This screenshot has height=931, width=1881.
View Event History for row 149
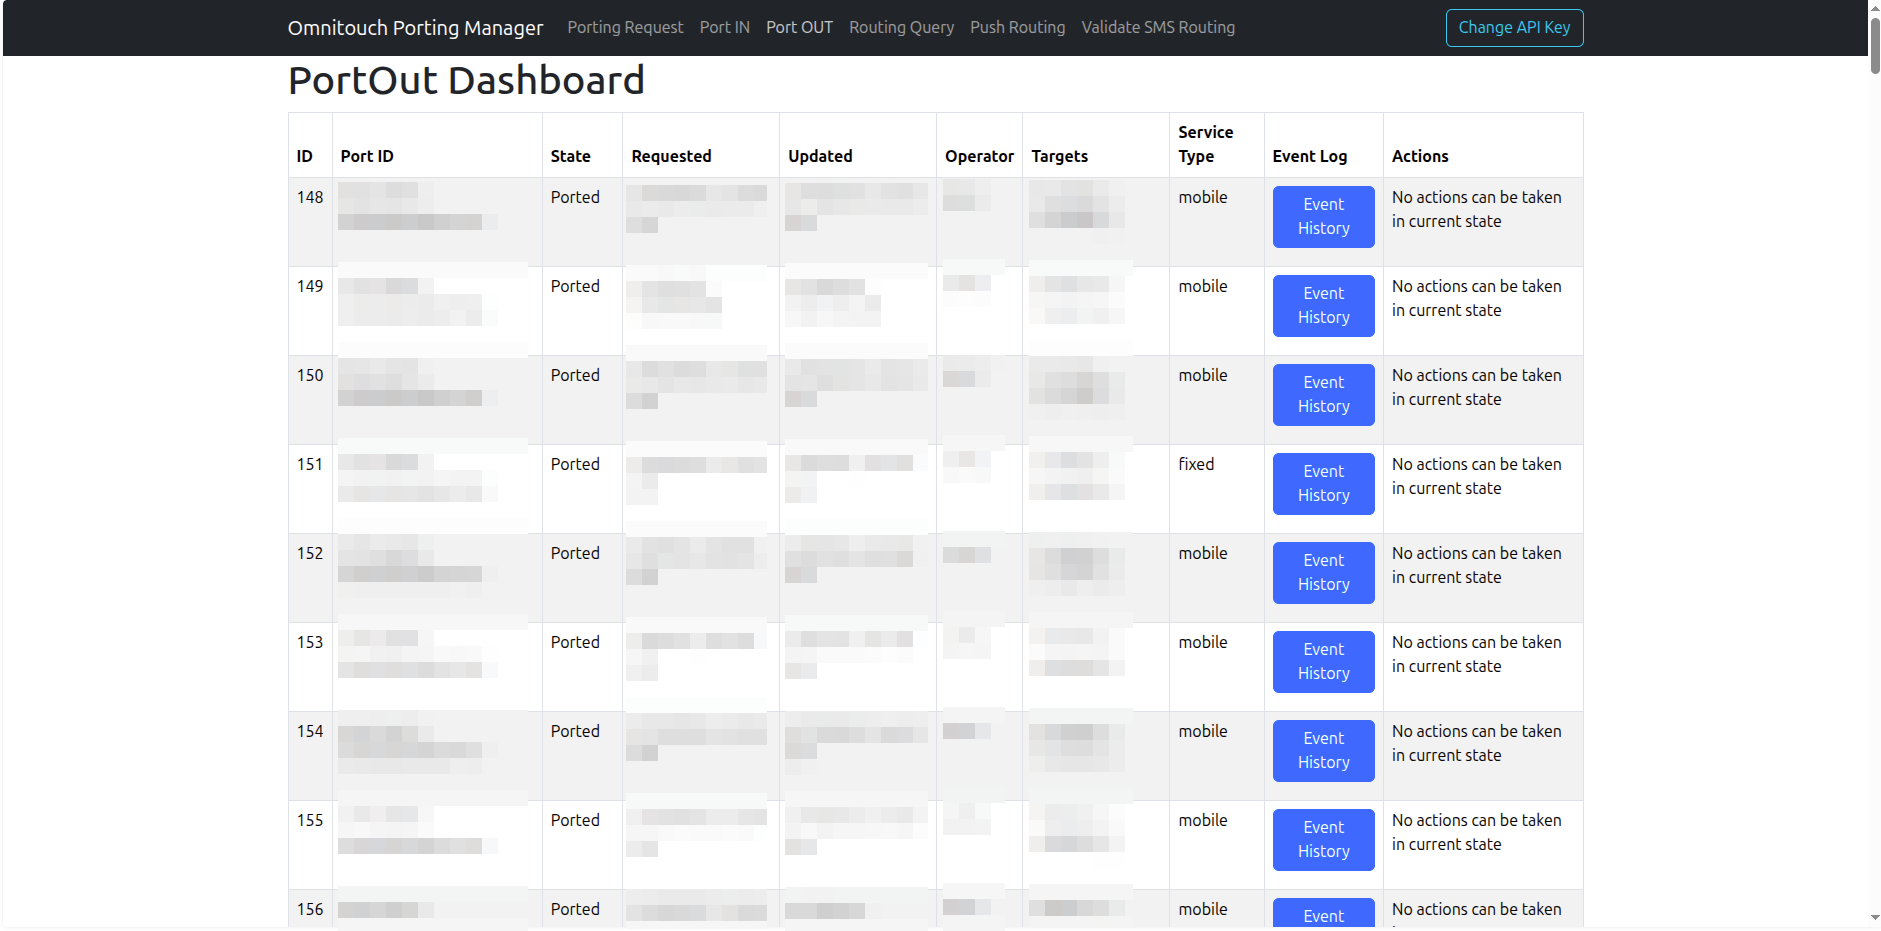[x=1323, y=306]
